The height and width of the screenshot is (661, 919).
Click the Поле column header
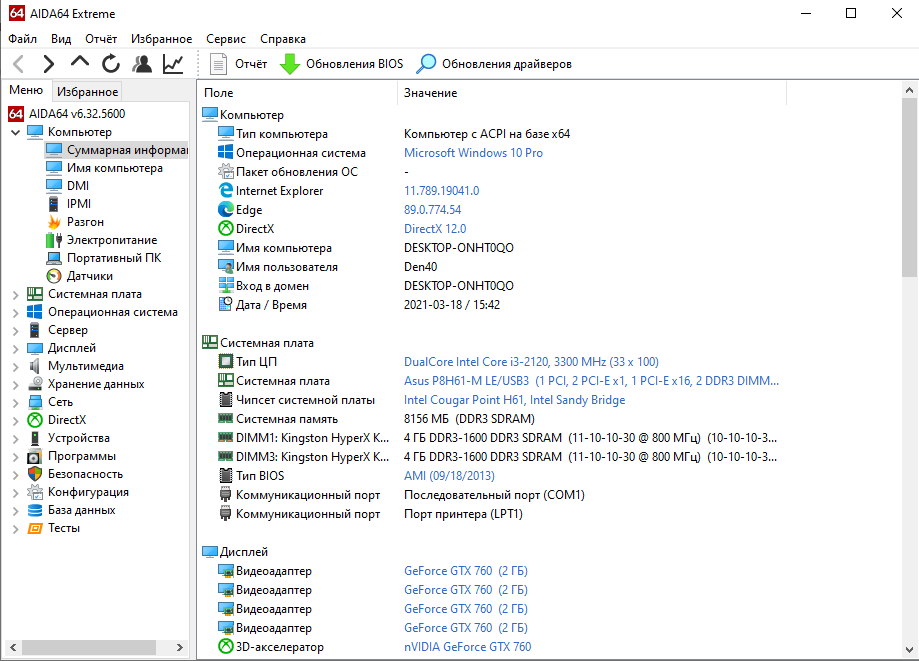click(x=298, y=93)
